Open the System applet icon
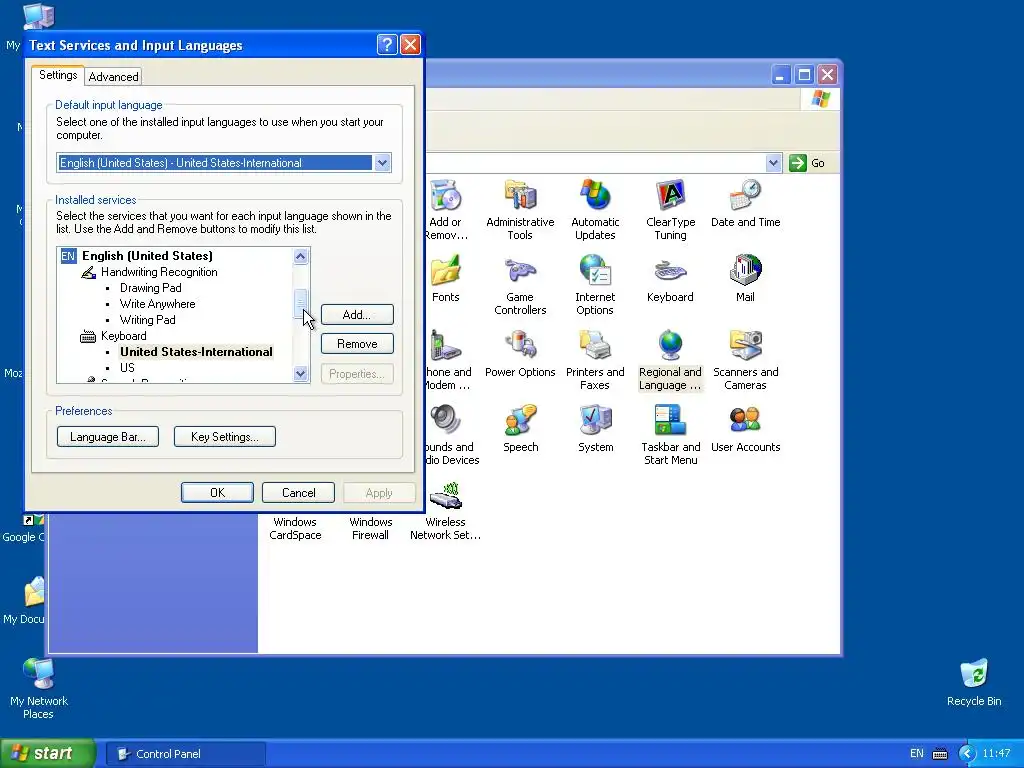The image size is (1024, 768). point(595,429)
